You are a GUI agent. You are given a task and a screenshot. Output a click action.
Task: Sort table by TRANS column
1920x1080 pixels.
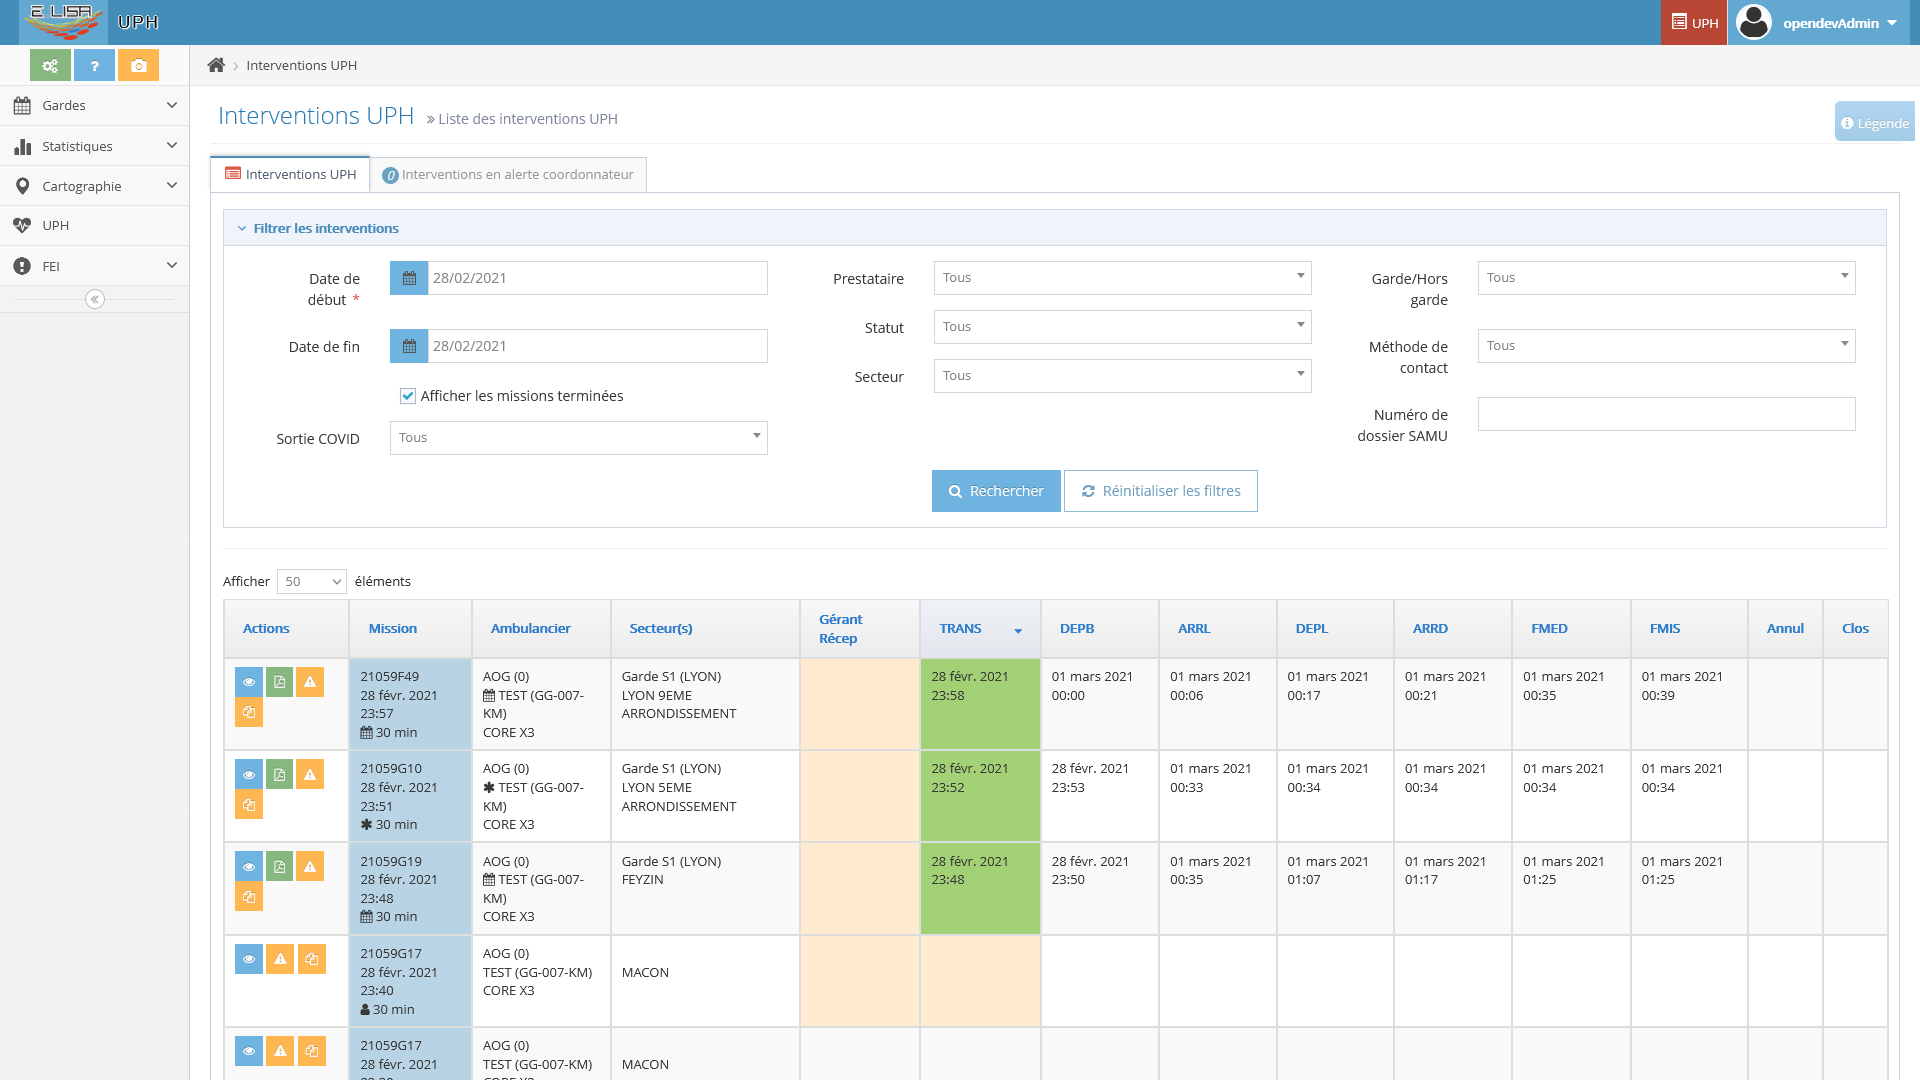980,628
